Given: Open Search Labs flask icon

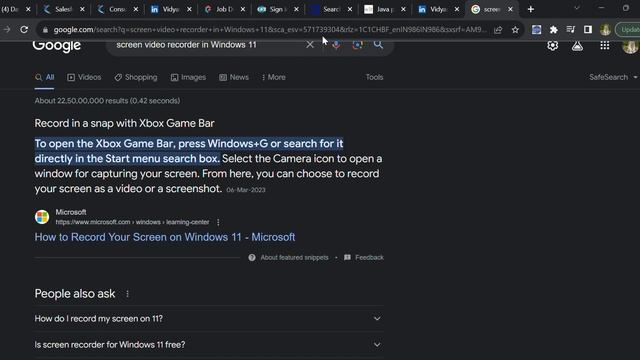Looking at the screenshot, I should [577, 45].
